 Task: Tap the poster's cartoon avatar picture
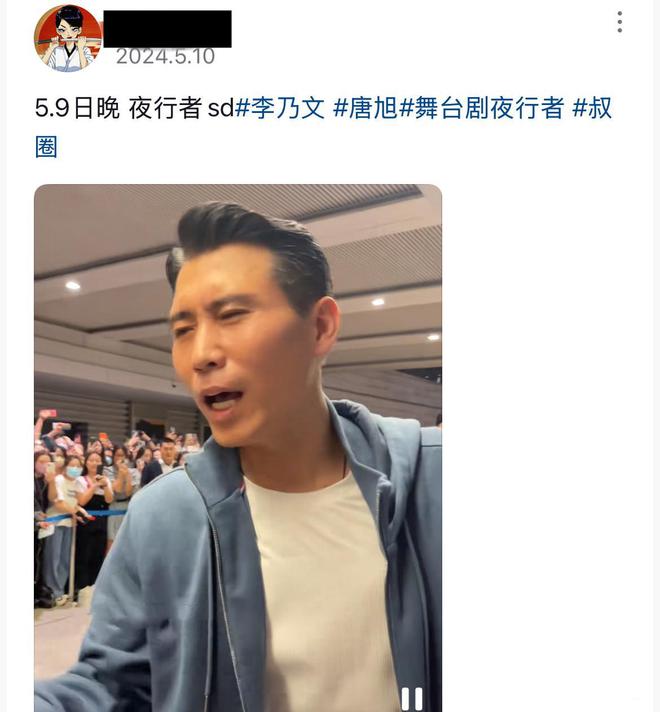coord(68,38)
